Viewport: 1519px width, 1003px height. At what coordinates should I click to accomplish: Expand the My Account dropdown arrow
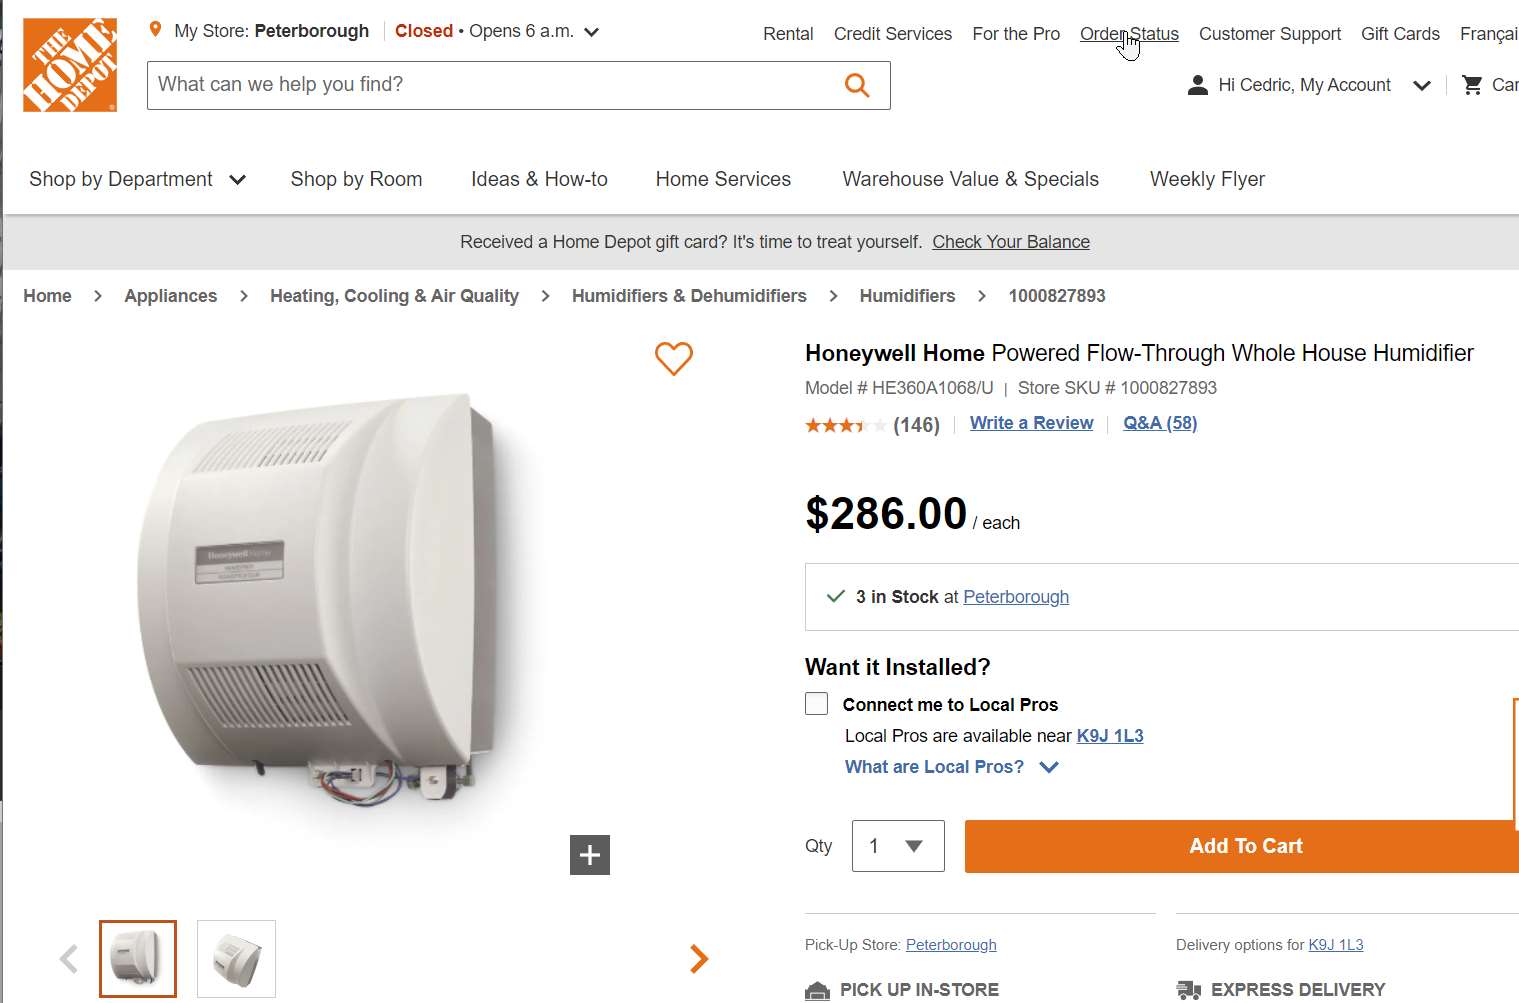click(x=1421, y=85)
